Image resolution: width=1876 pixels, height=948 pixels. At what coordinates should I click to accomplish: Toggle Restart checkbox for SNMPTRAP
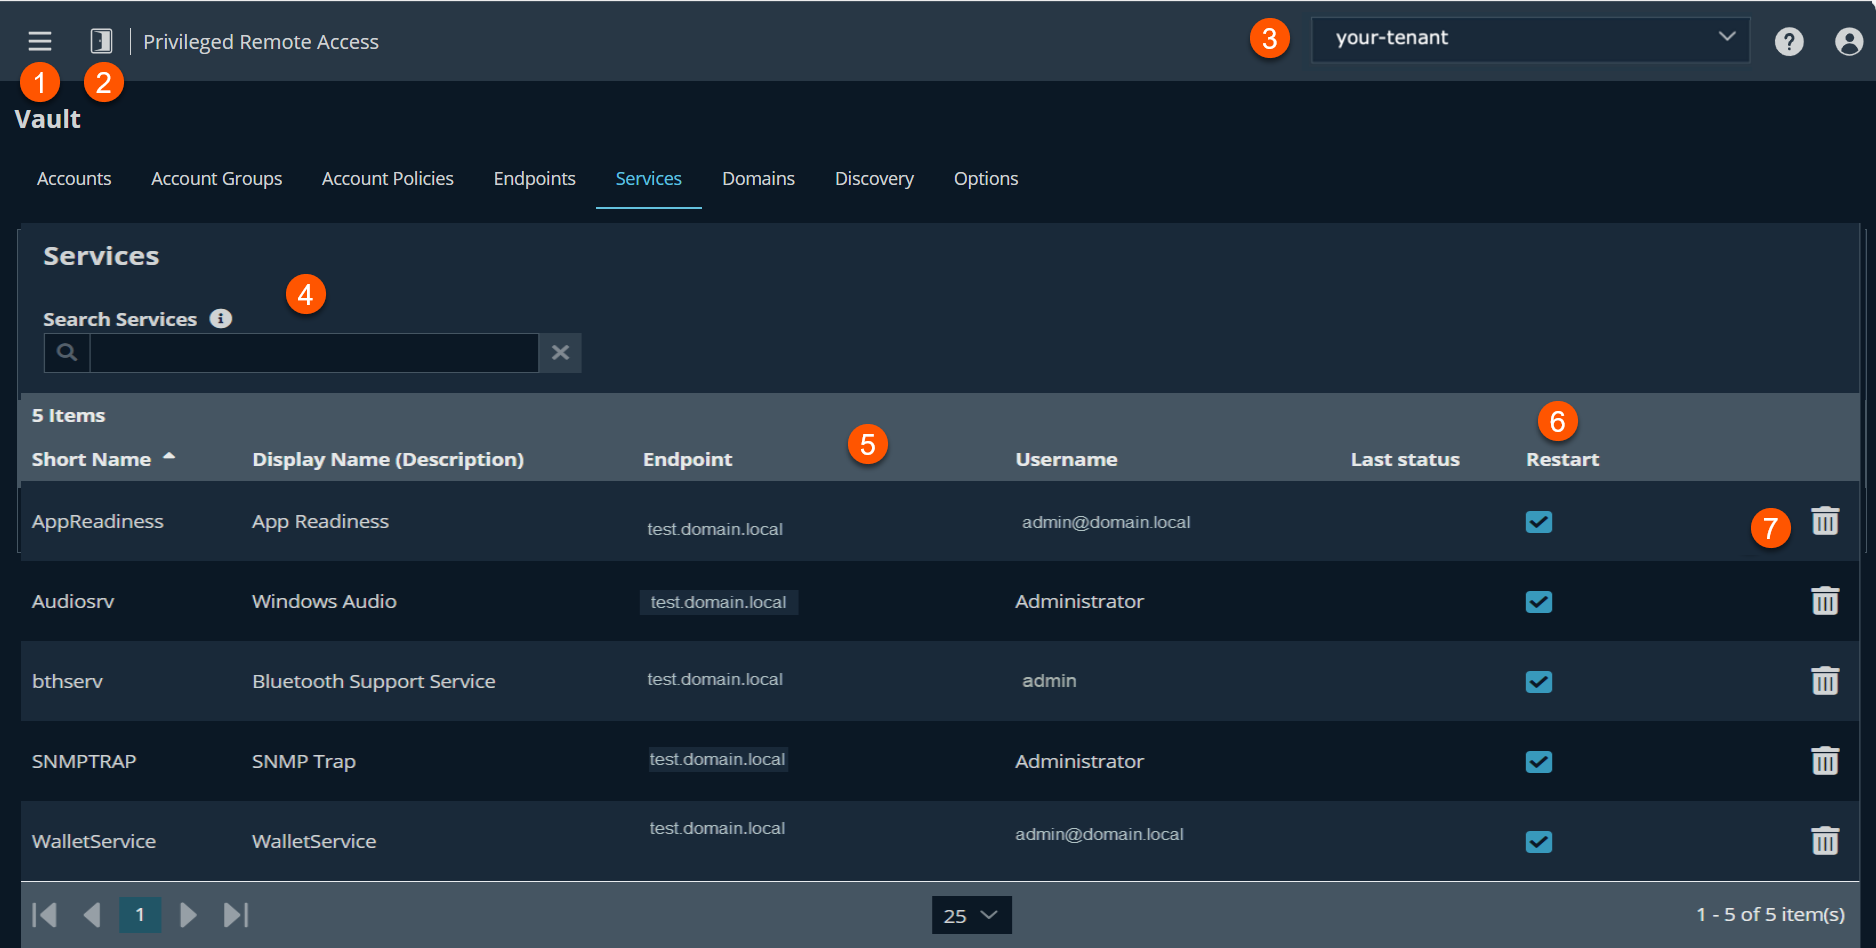1539,762
